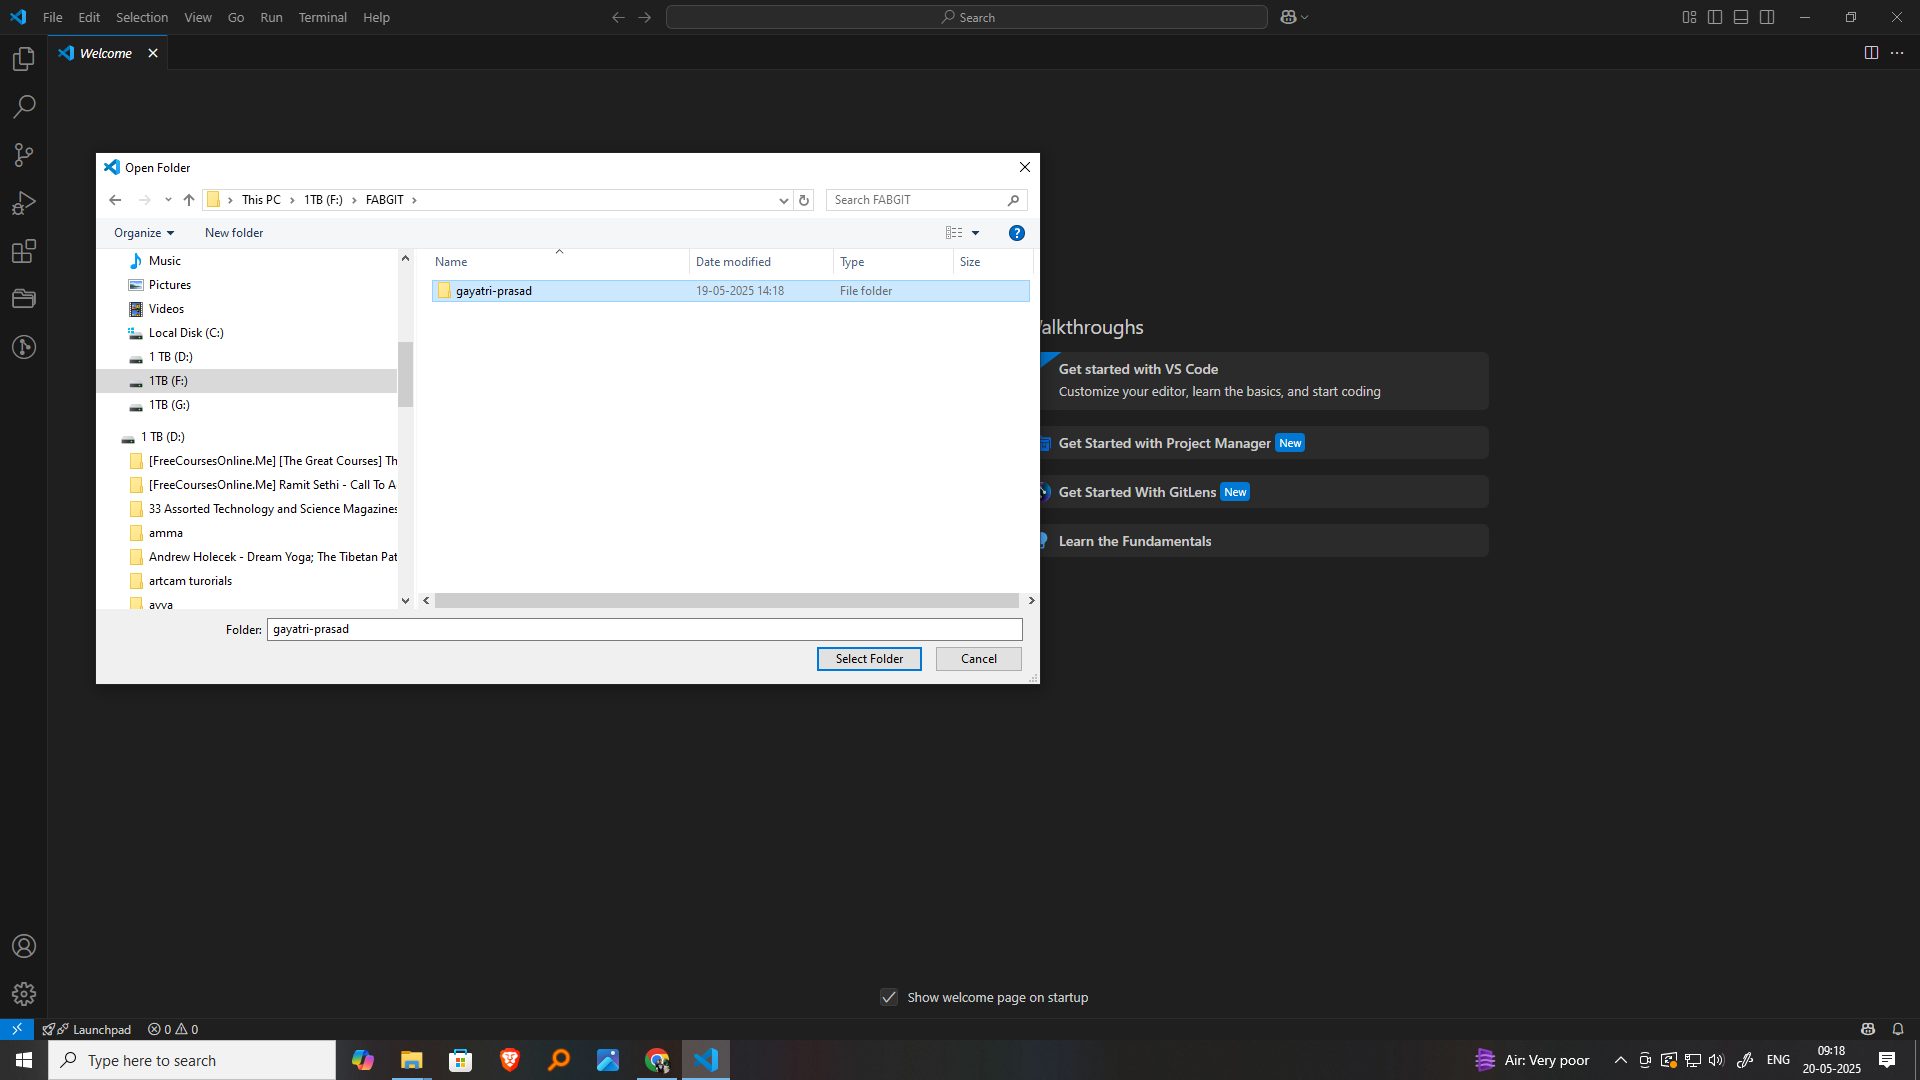This screenshot has height=1080, width=1920.
Task: Toggle secondary side bar visibility
Action: 1767,17
